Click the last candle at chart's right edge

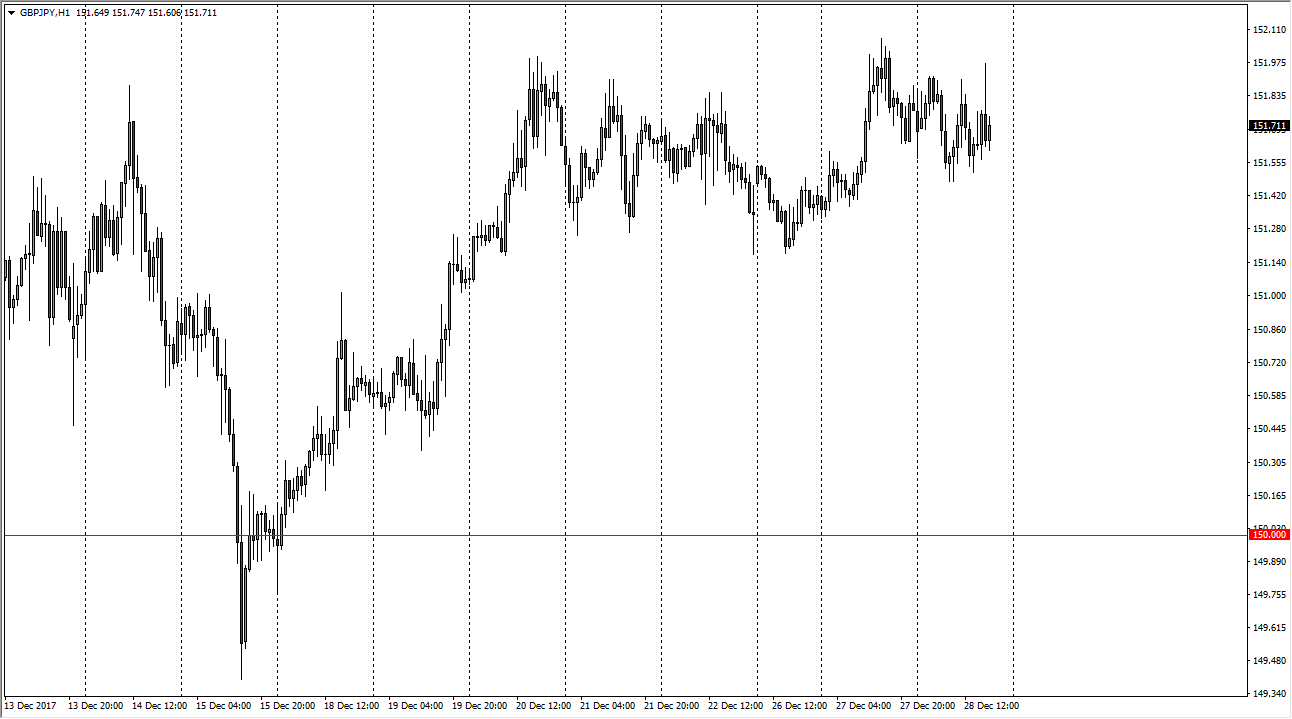click(x=989, y=132)
